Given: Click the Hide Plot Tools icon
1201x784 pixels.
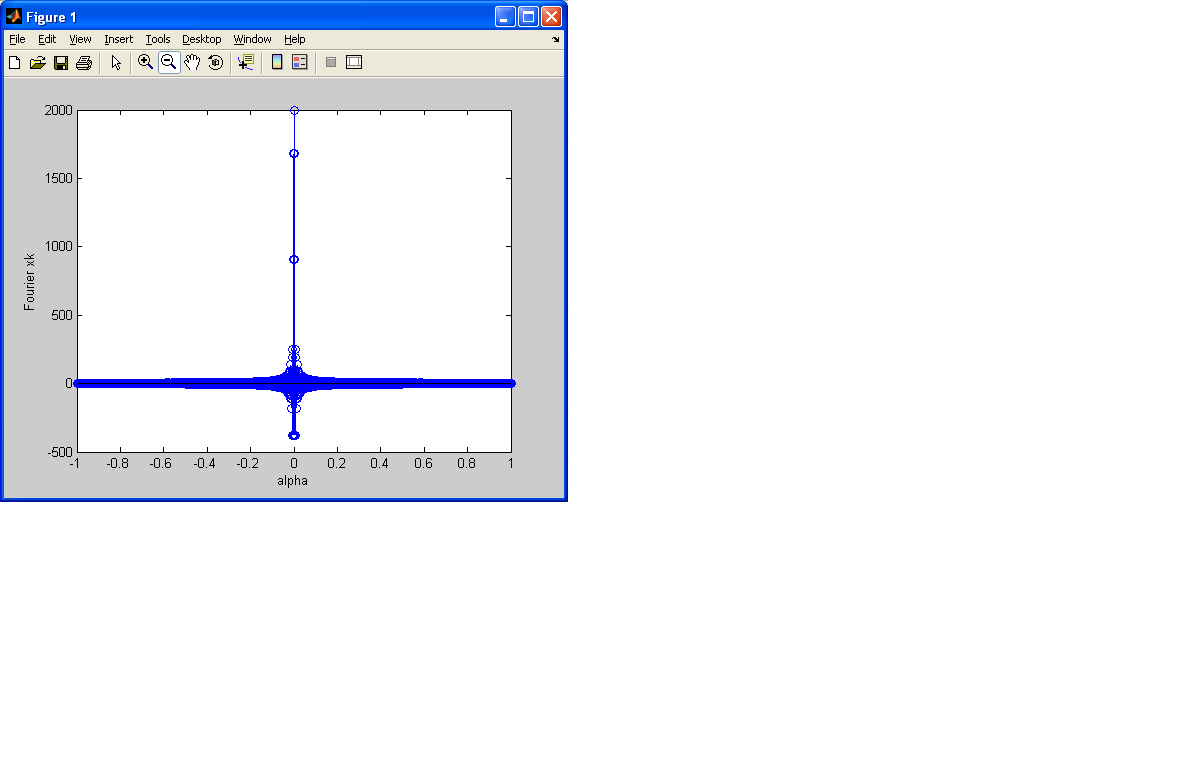Looking at the screenshot, I should (x=331, y=62).
